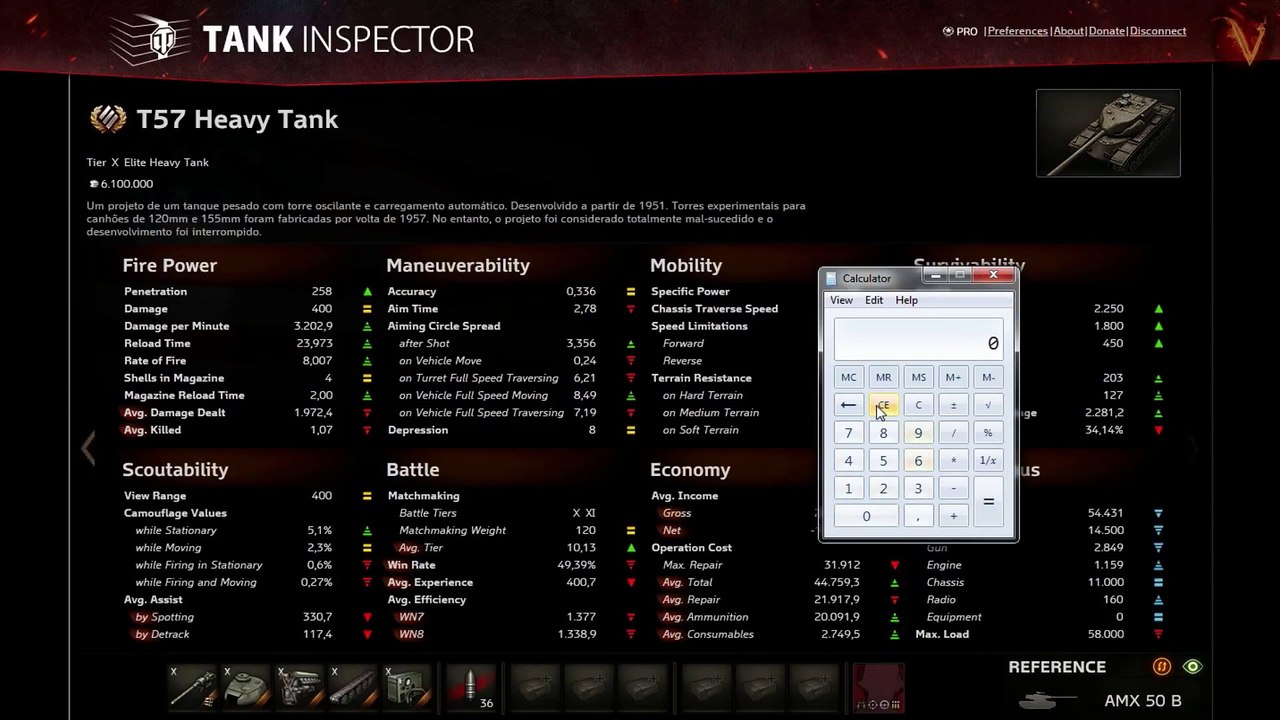Click digit 0 on the Calculator
The height and width of the screenshot is (720, 1280).
coord(866,516)
